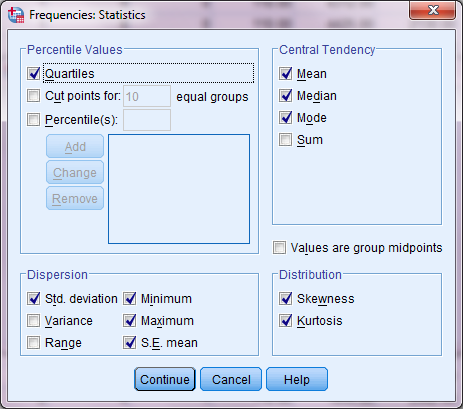
Task: Check the Range checkbox
Action: point(33,342)
